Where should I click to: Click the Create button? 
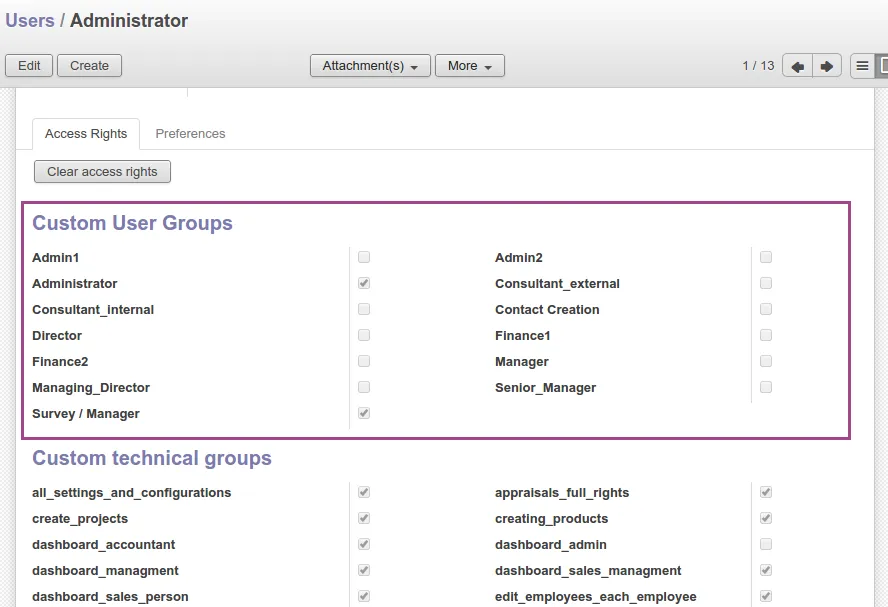(89, 66)
